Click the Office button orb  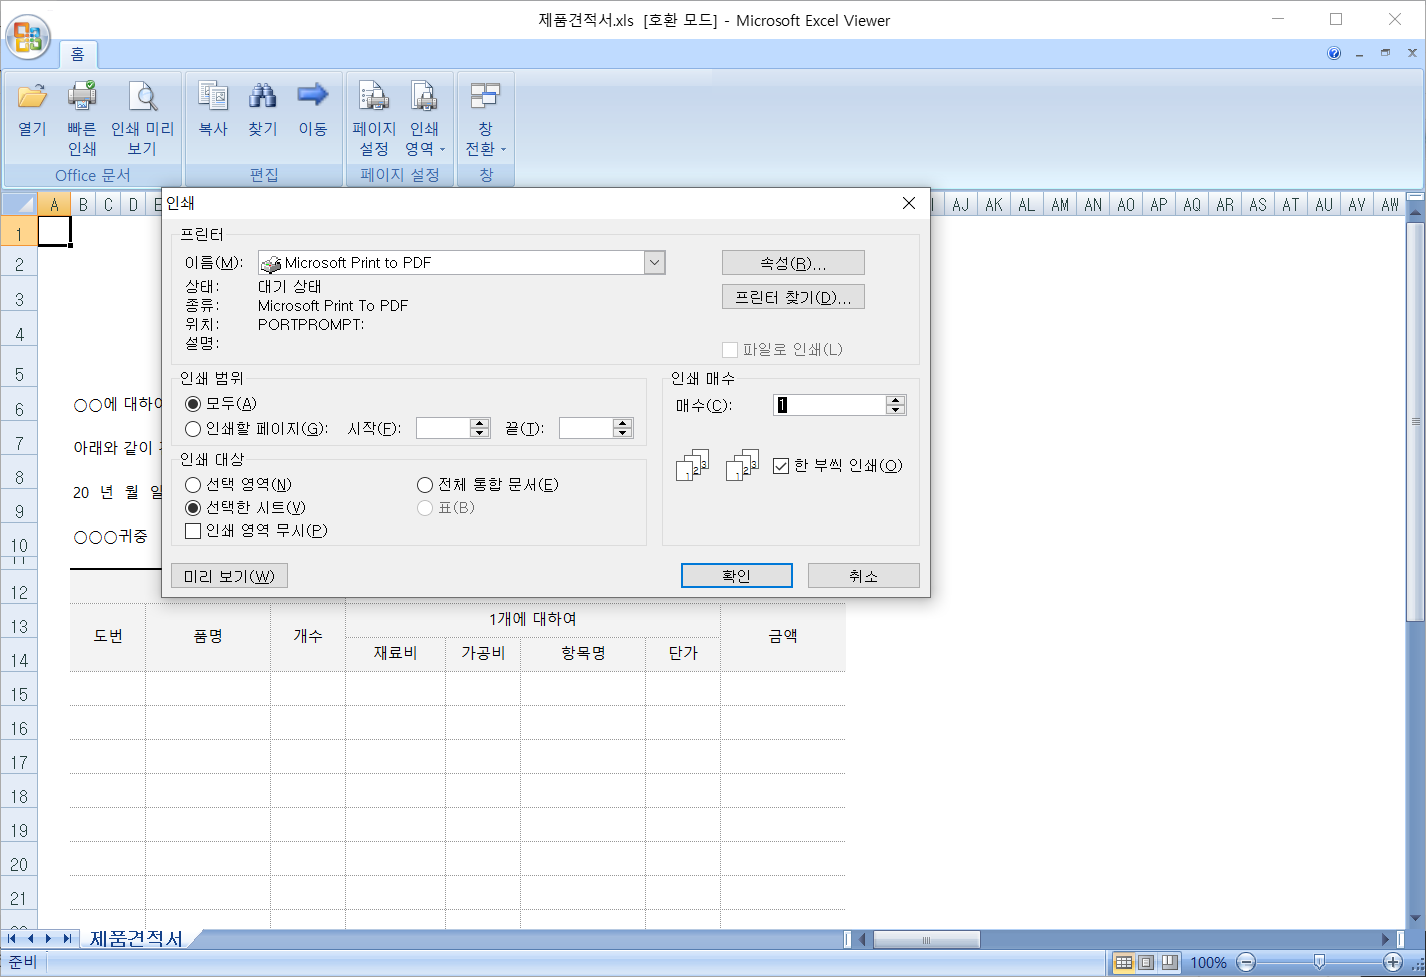(28, 38)
